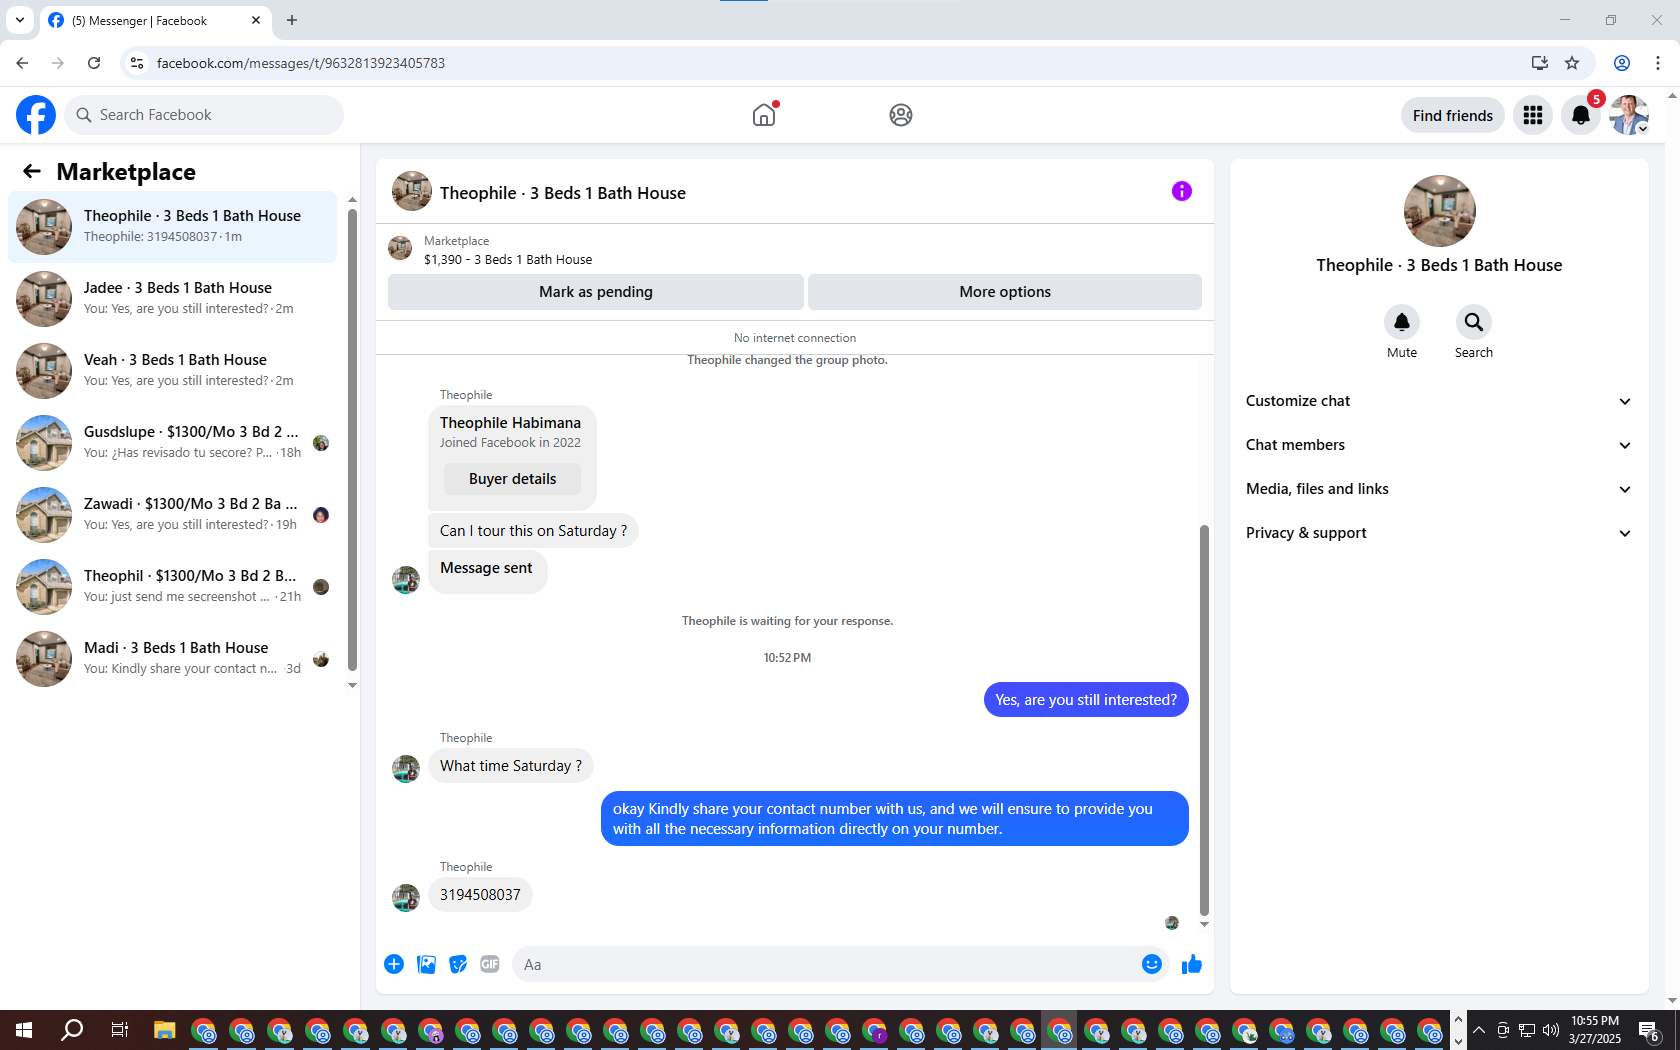
Task: Click the install app icon in address bar
Action: coord(1540,63)
